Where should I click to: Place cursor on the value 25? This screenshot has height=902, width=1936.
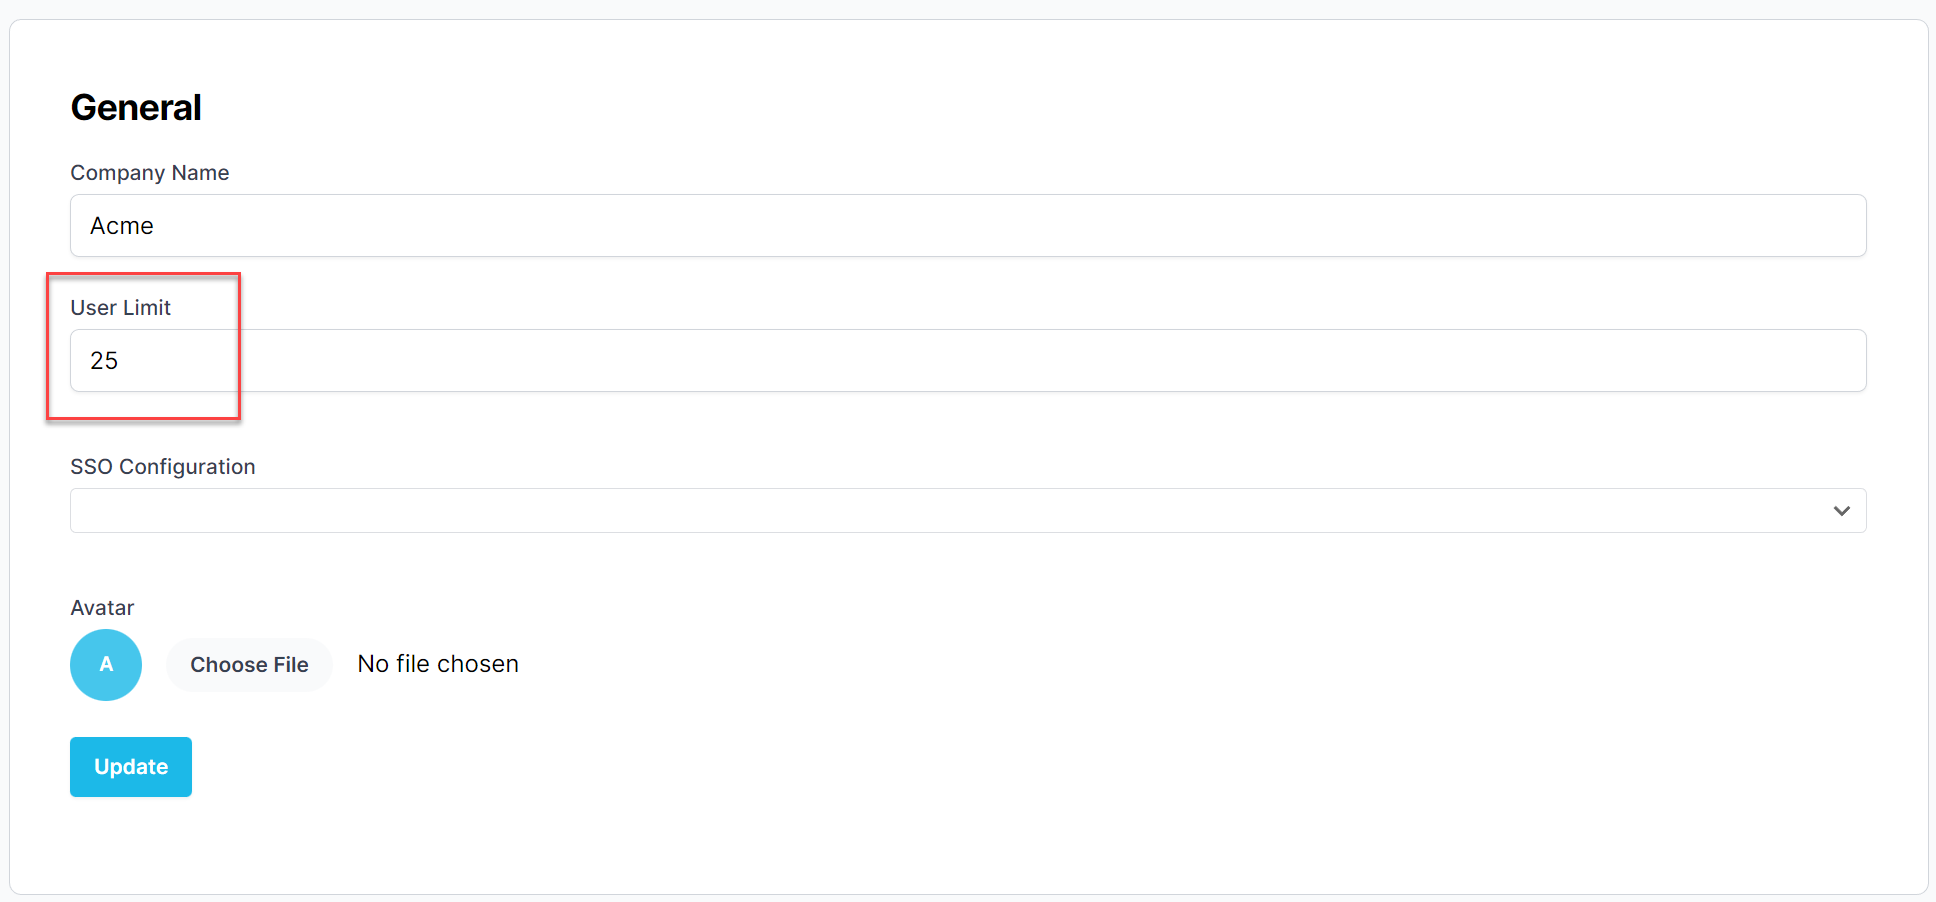tap(104, 361)
